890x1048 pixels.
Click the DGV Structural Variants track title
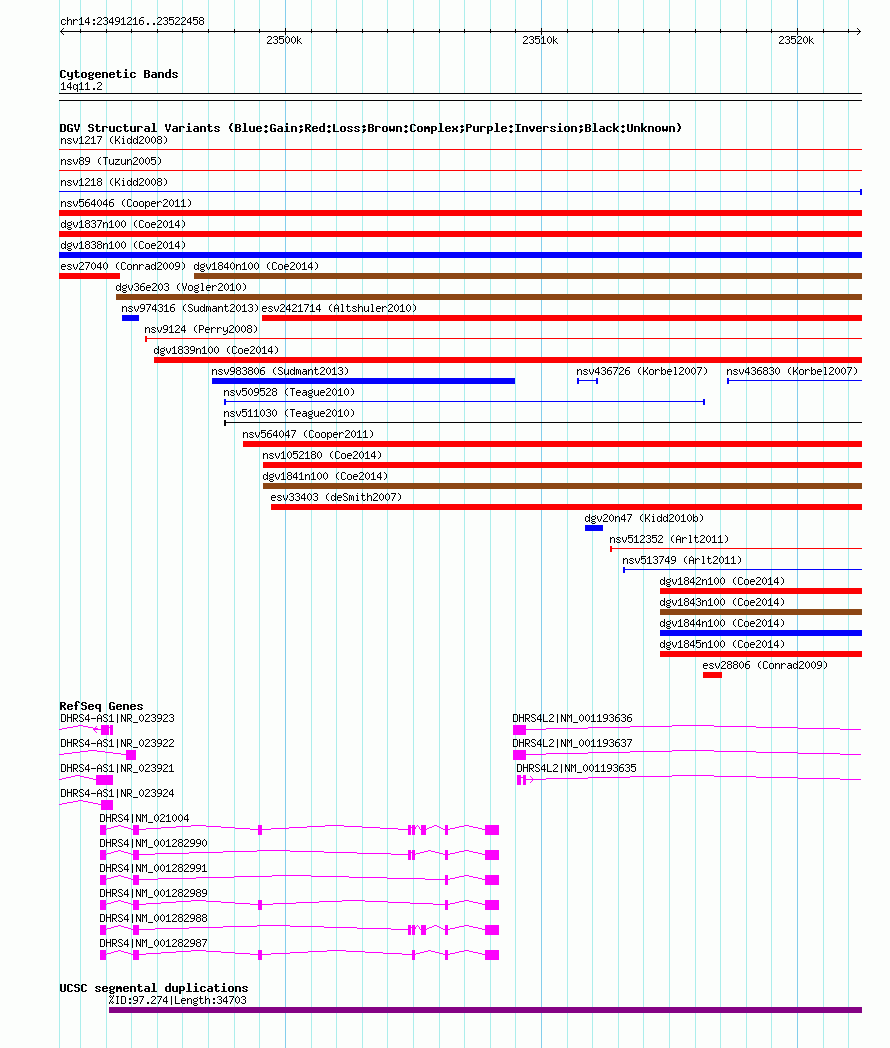point(371,128)
